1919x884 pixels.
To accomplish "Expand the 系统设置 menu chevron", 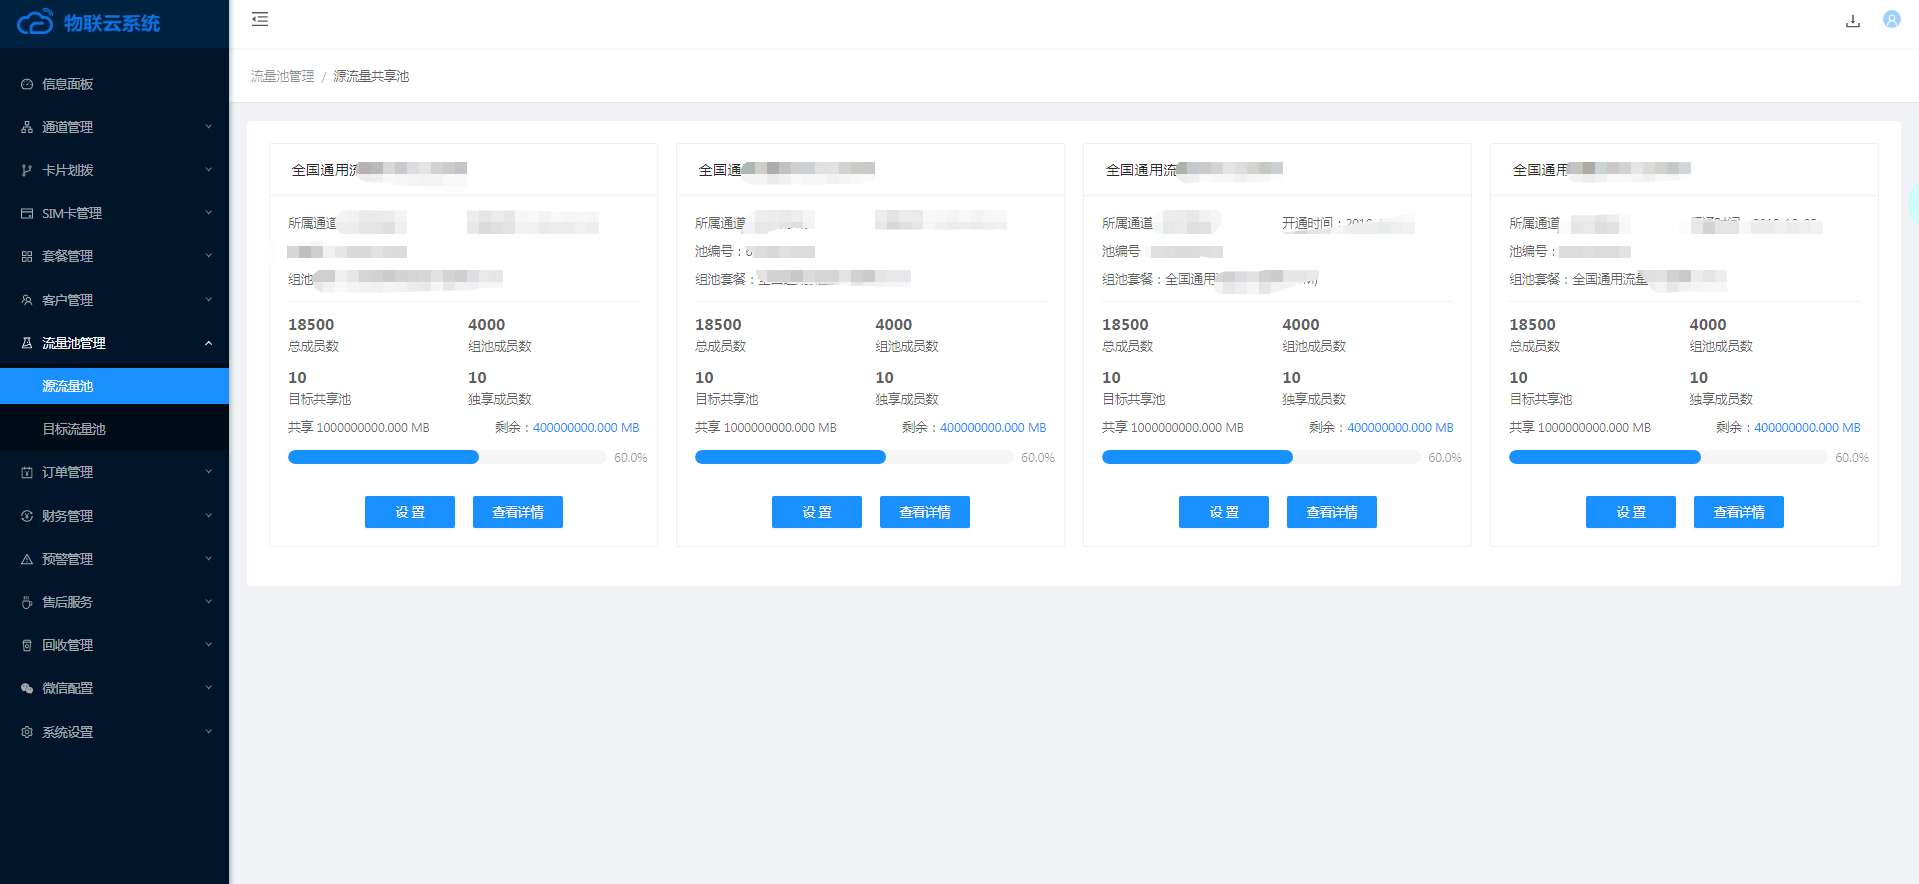I will tap(209, 732).
